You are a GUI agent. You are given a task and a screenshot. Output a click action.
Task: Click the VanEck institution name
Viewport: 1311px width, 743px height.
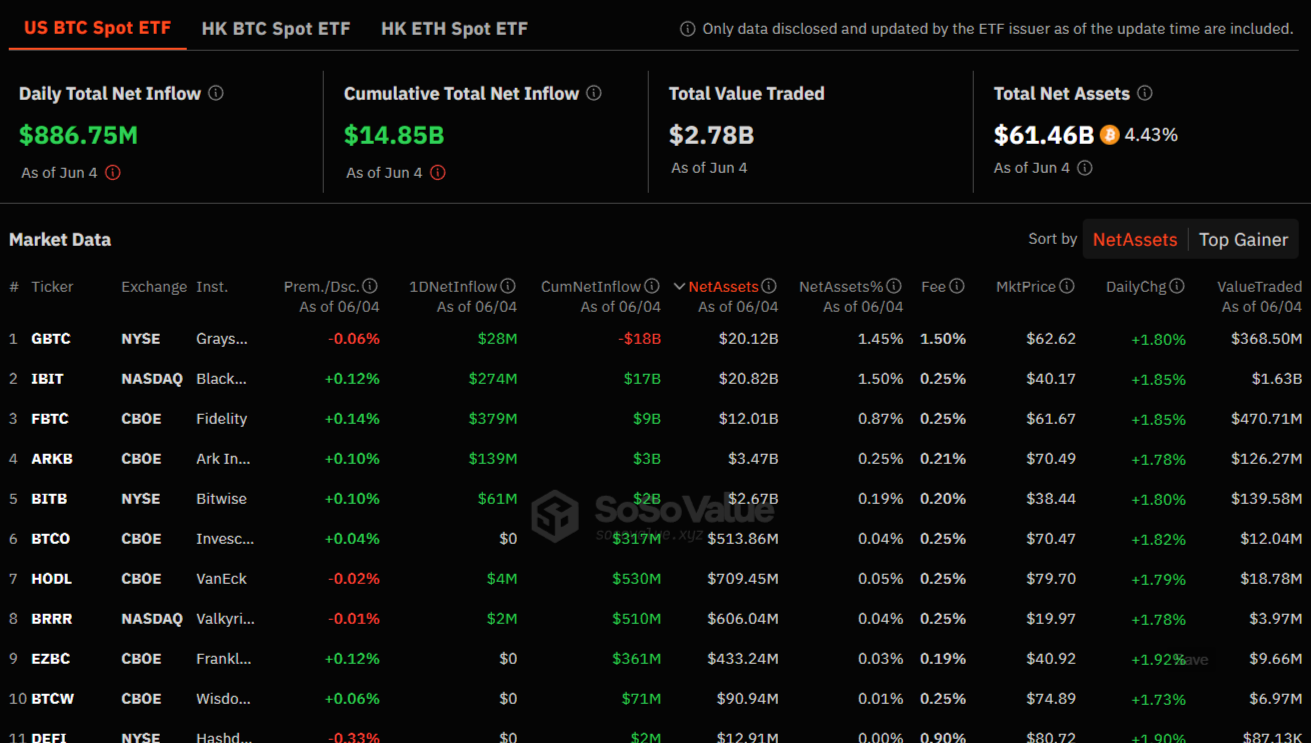pyautogui.click(x=221, y=579)
